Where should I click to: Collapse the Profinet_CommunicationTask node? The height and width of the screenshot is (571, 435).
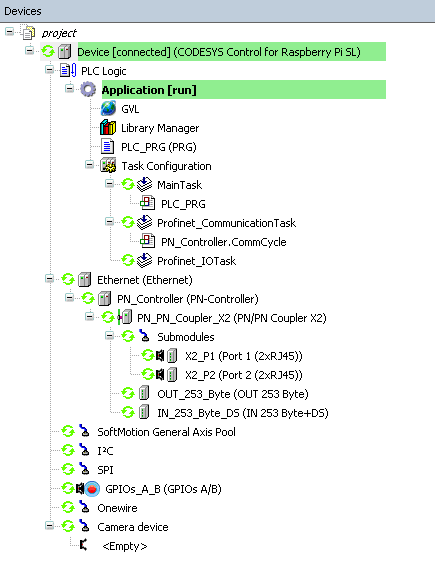tap(109, 222)
